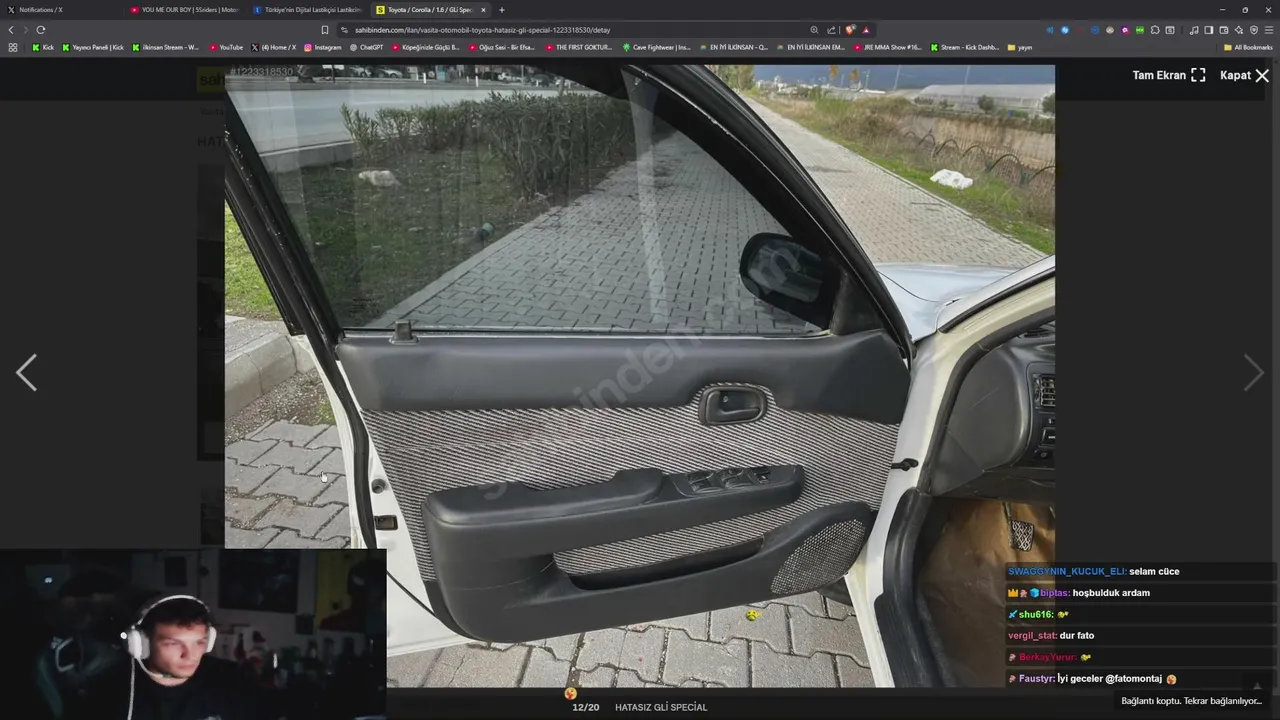Bookmark this page from the address bar
The height and width of the screenshot is (720, 1280).
tap(325, 30)
